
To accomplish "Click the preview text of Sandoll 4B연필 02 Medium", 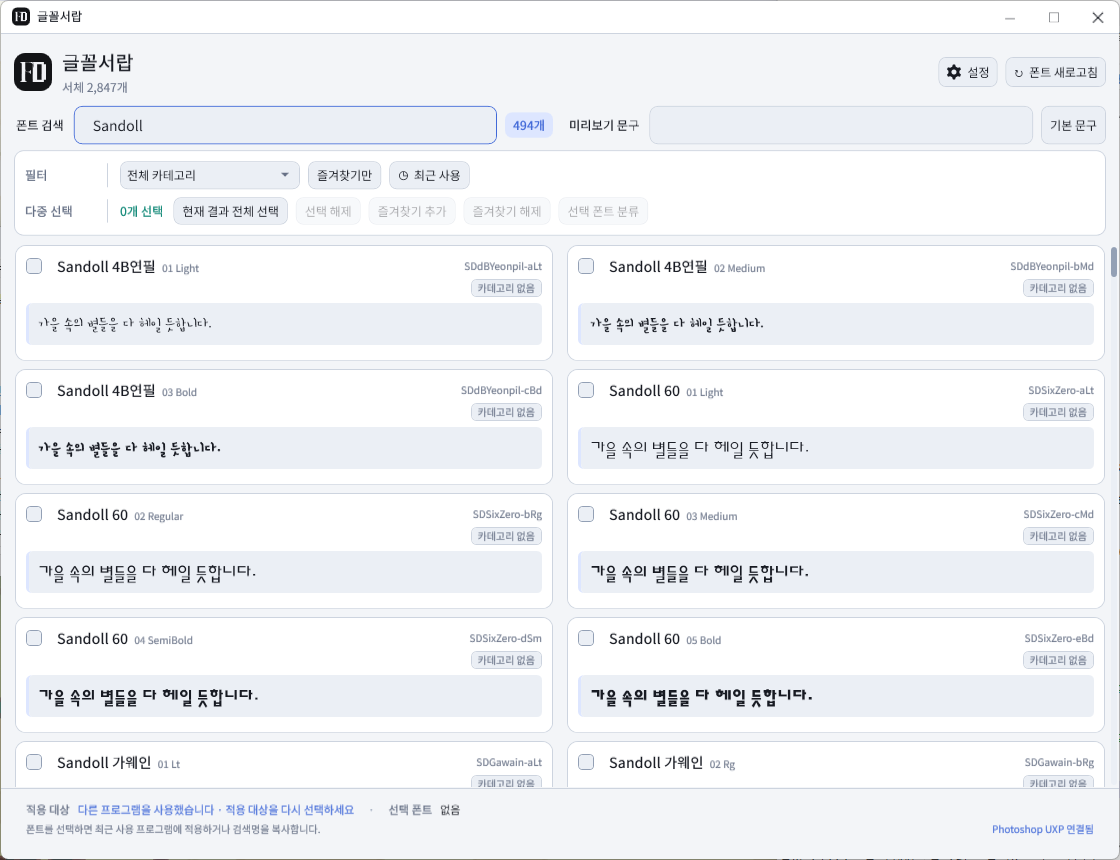I will (x=677, y=324).
